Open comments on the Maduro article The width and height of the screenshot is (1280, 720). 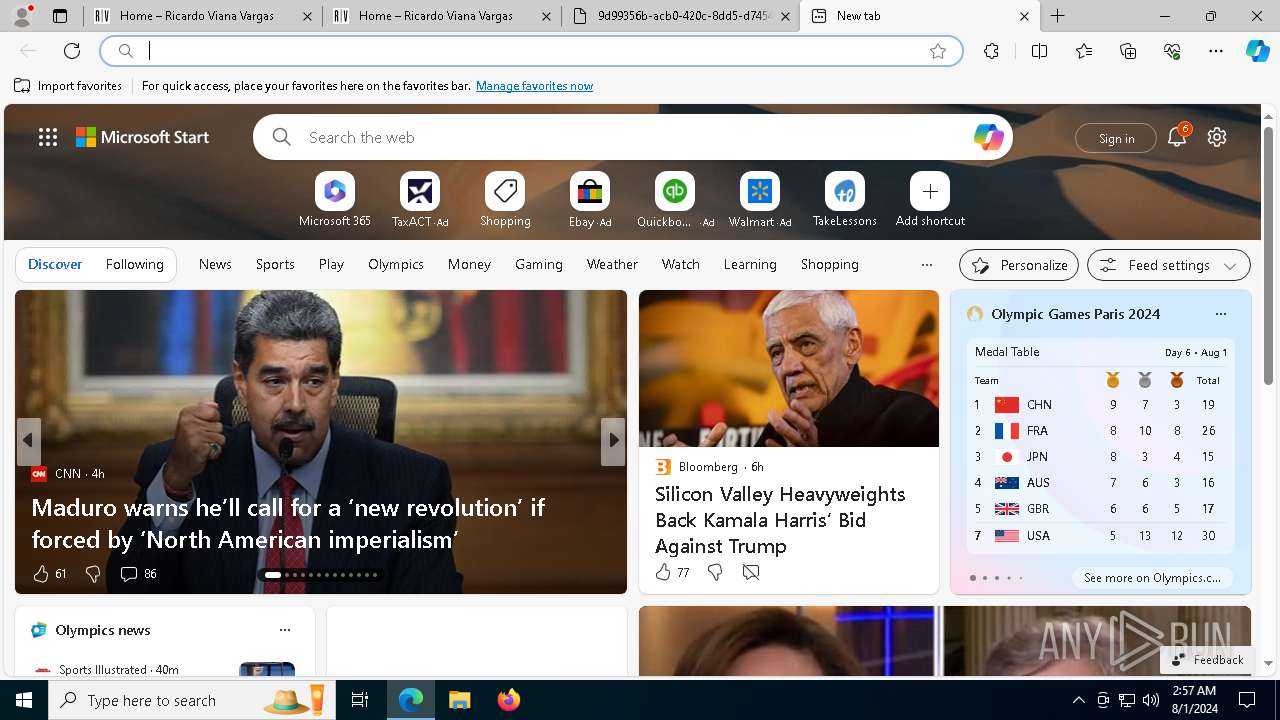click(138, 574)
